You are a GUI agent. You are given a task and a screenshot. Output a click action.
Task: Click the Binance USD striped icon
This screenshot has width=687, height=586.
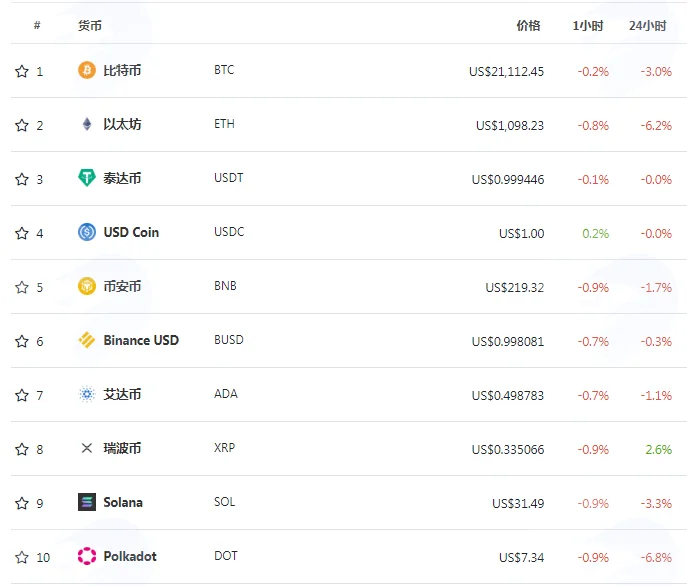coord(87,340)
